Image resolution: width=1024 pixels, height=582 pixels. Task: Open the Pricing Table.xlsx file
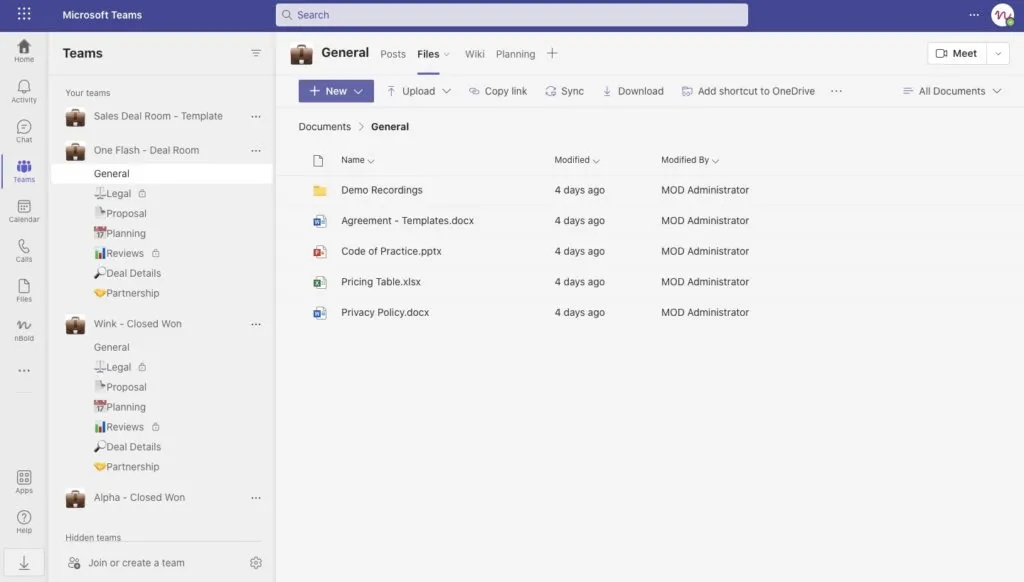pos(381,282)
